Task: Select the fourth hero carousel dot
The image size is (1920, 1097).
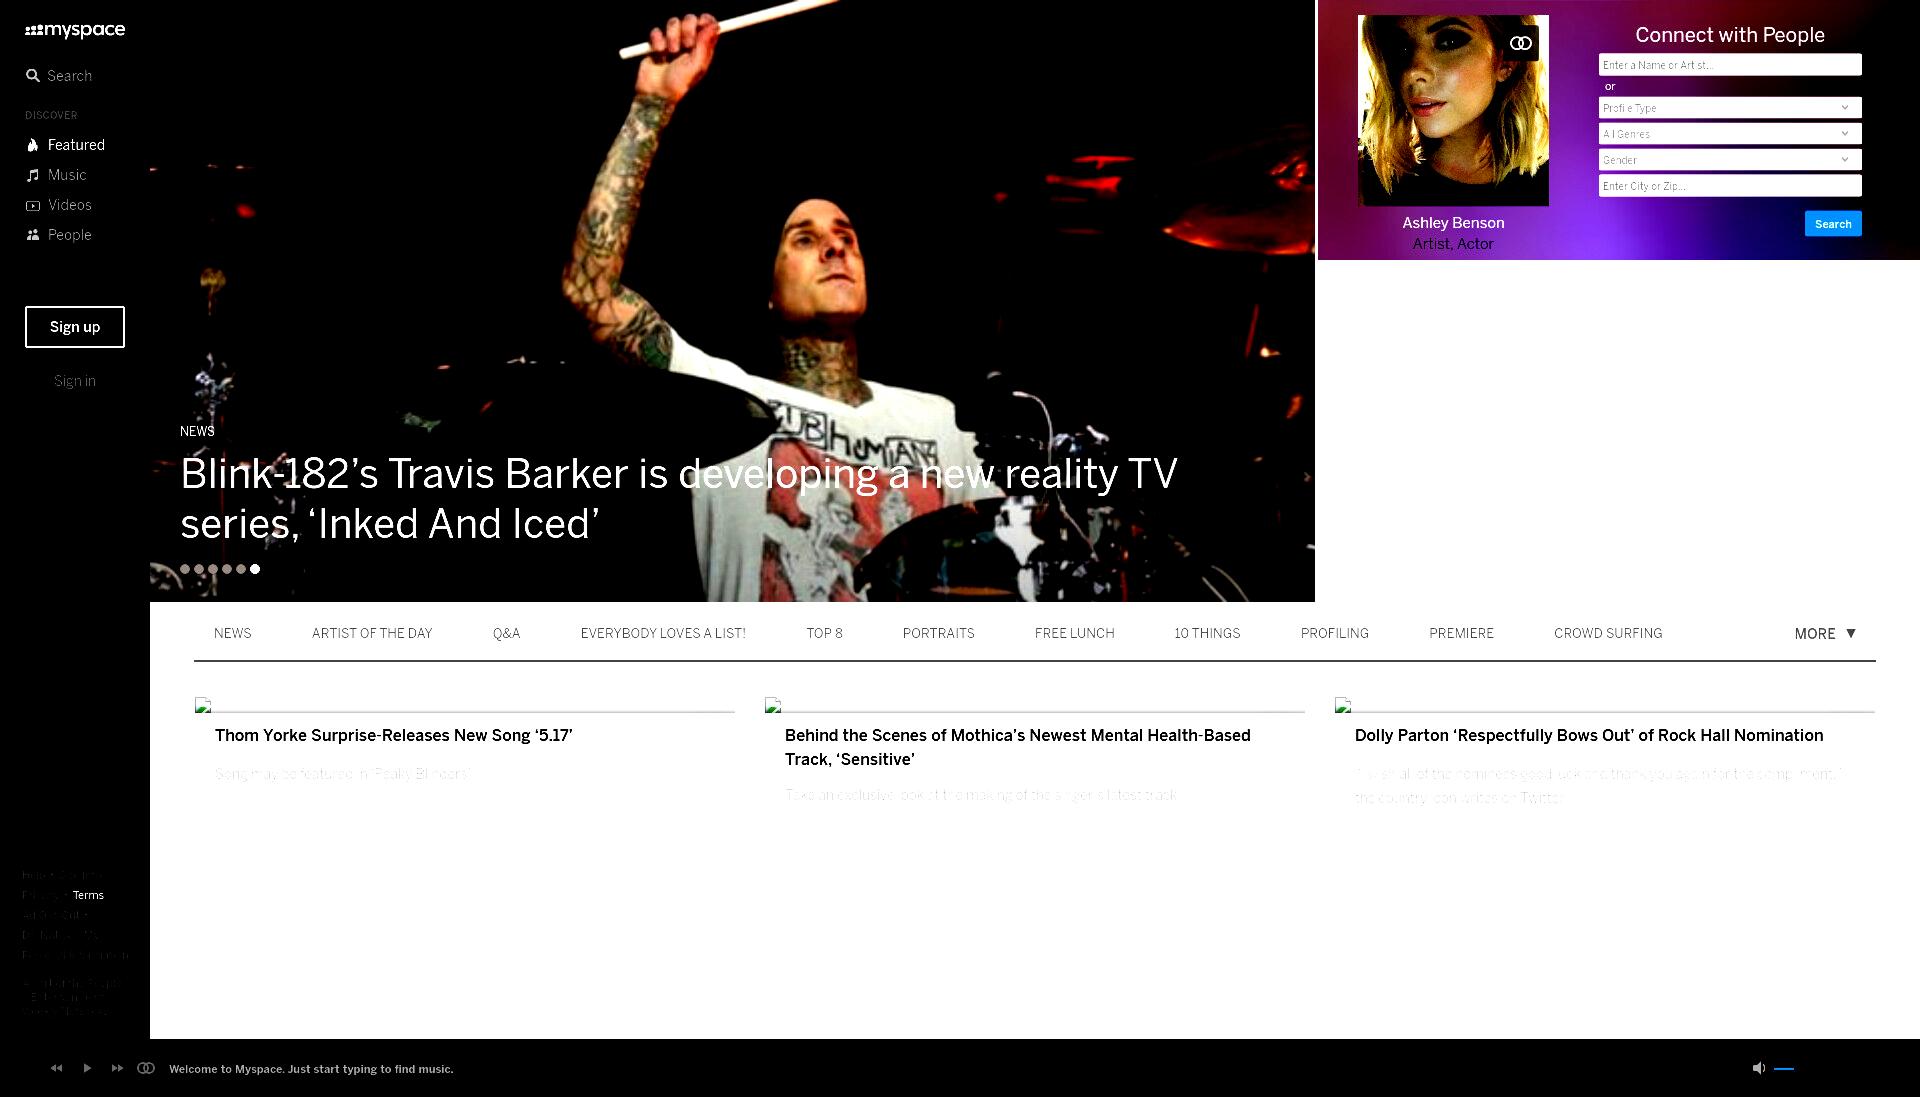Action: (227, 569)
